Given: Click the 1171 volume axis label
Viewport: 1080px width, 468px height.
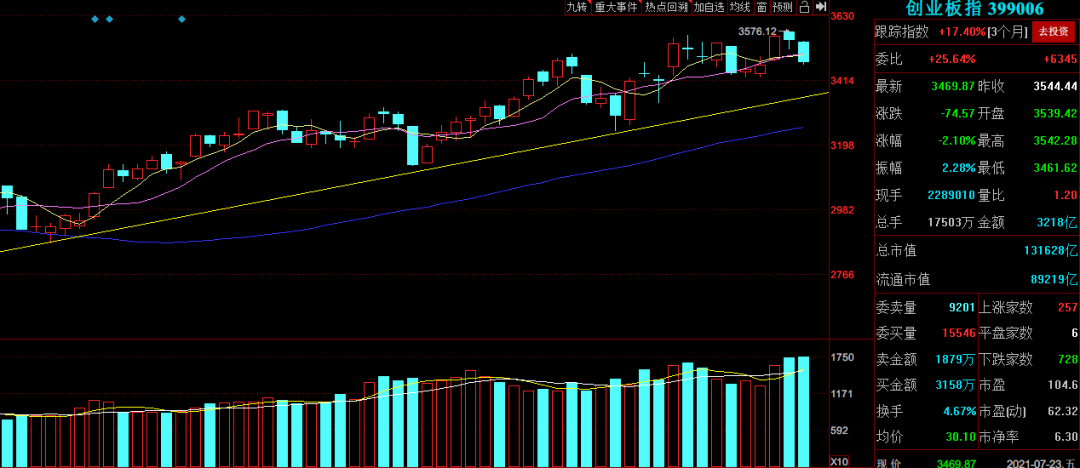Looking at the screenshot, I should tap(842, 394).
